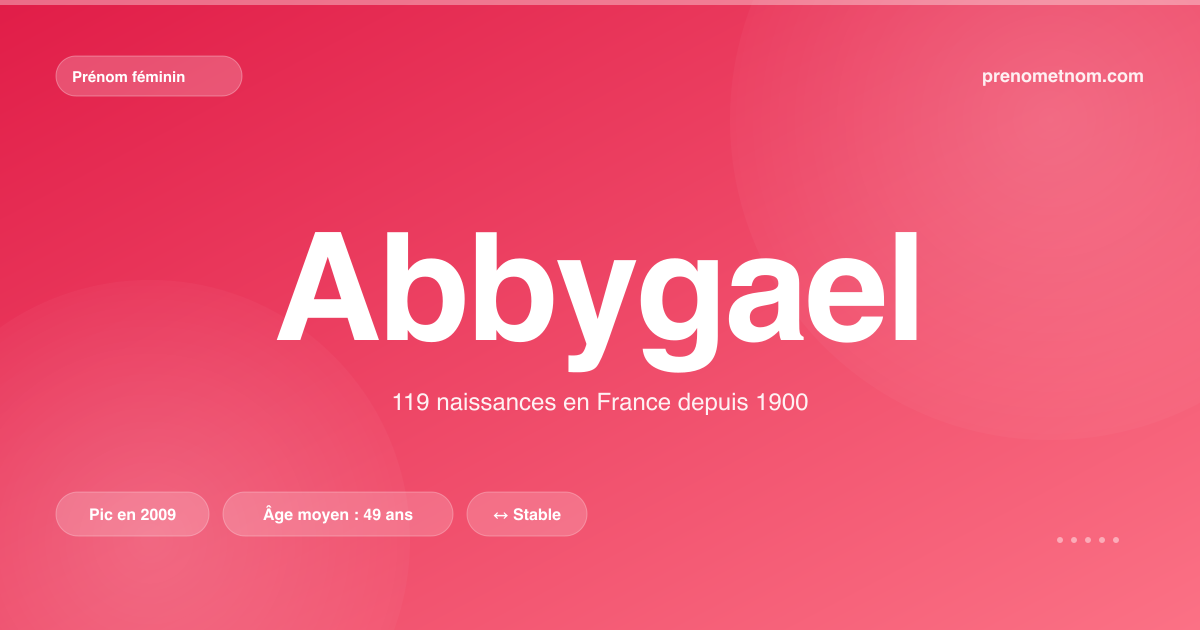Viewport: 1200px width, 630px height.
Task: Click "119 naissances en France depuis 1900" text
Action: click(x=600, y=403)
